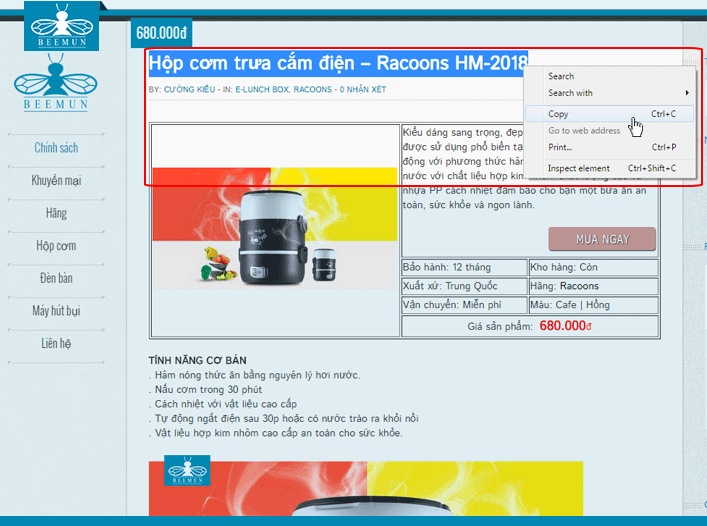The width and height of the screenshot is (707, 526).
Task: Open the Máy hút bụi category
Action: click(56, 311)
